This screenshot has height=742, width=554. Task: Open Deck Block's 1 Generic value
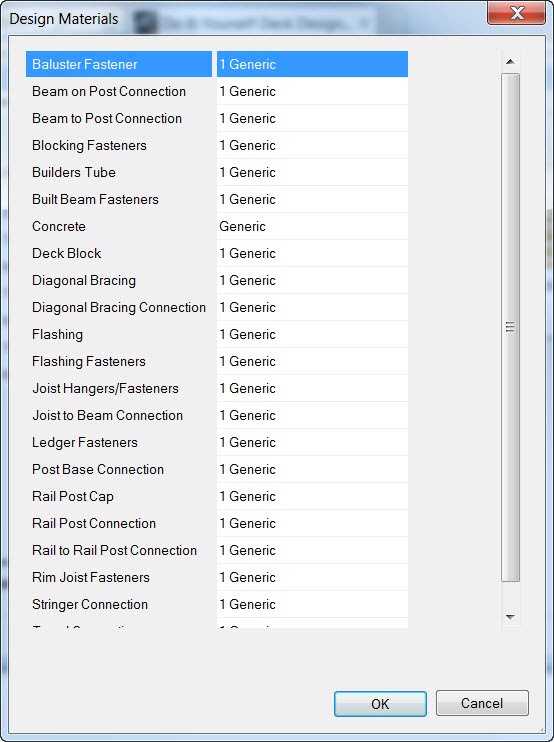point(312,253)
